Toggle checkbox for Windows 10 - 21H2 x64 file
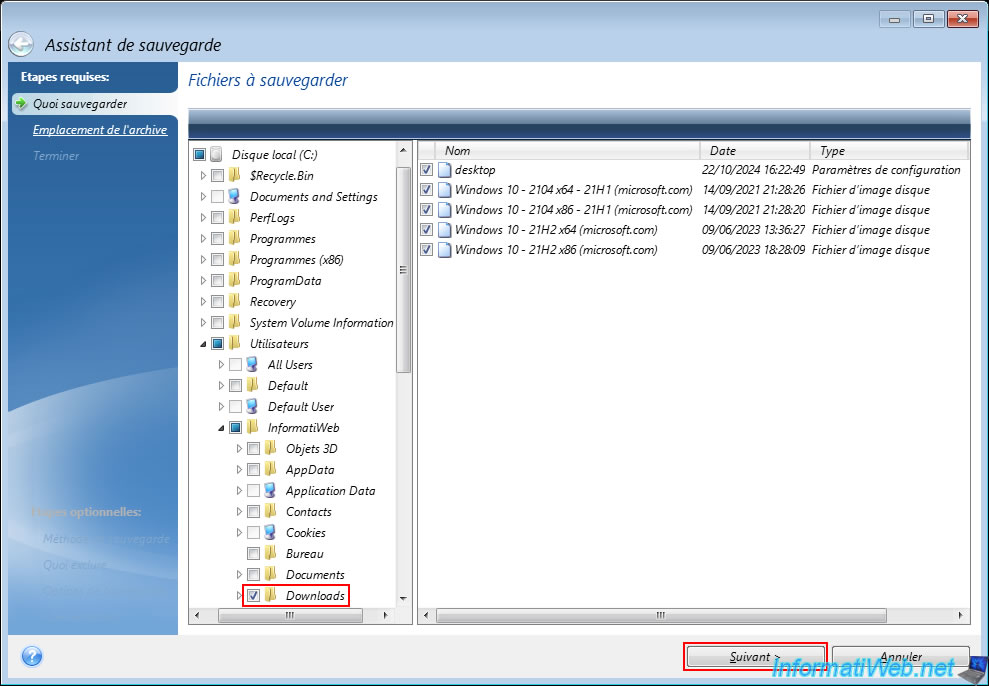The height and width of the screenshot is (686, 989). click(427, 230)
